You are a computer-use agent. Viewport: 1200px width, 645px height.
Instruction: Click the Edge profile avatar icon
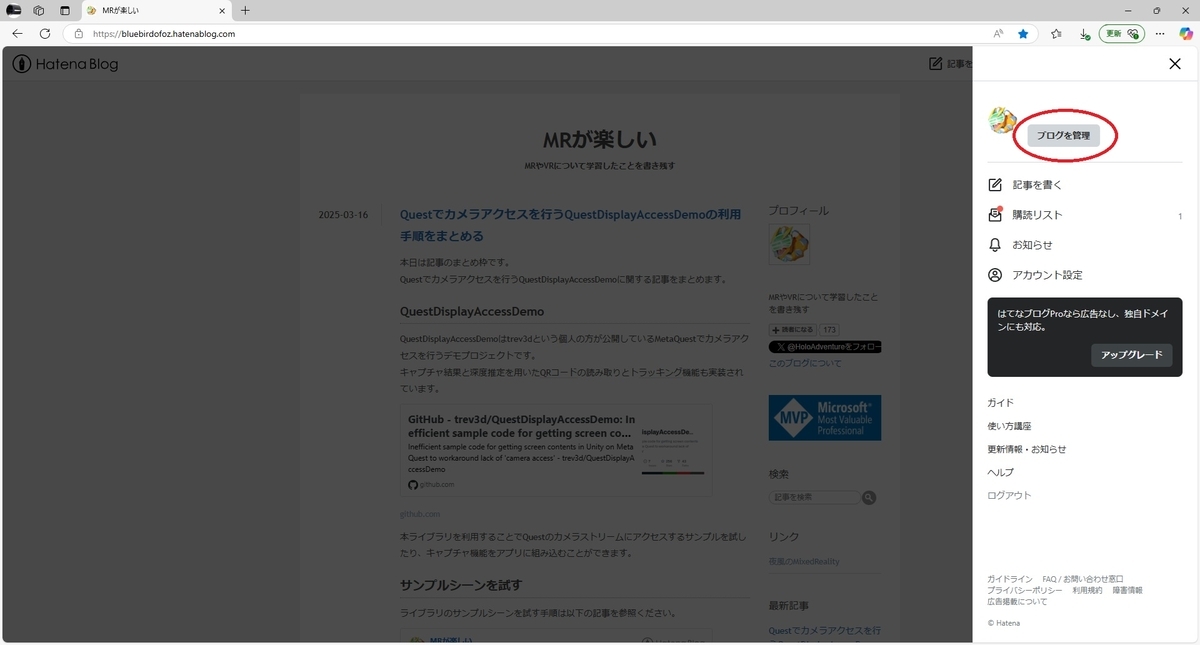point(14,10)
